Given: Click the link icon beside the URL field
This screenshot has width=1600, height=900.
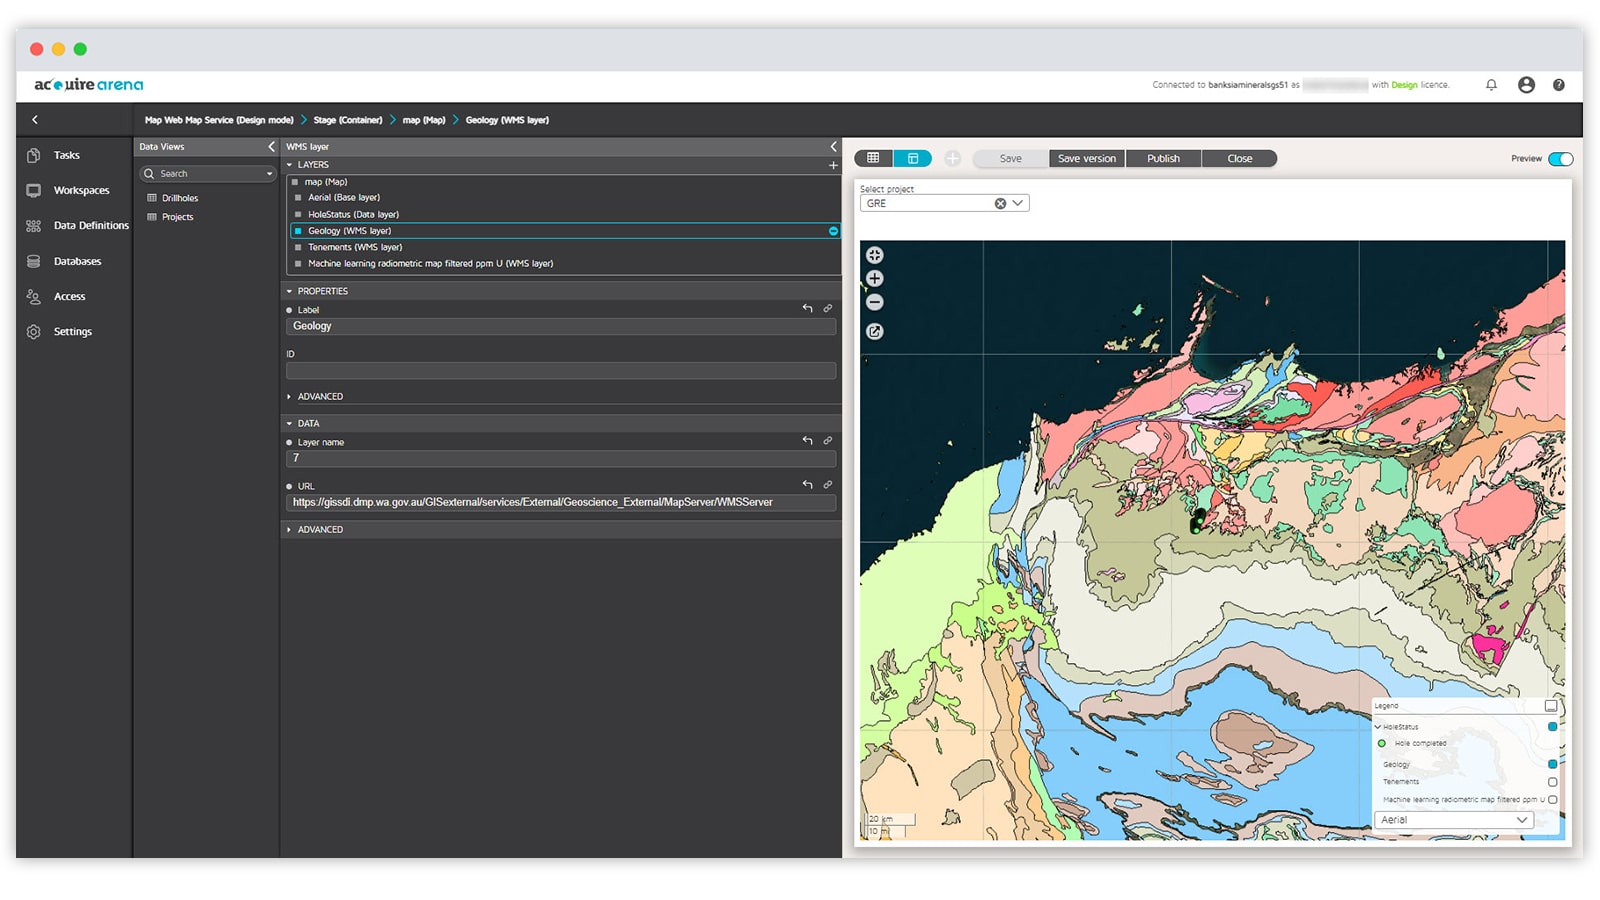Looking at the screenshot, I should click(x=828, y=486).
